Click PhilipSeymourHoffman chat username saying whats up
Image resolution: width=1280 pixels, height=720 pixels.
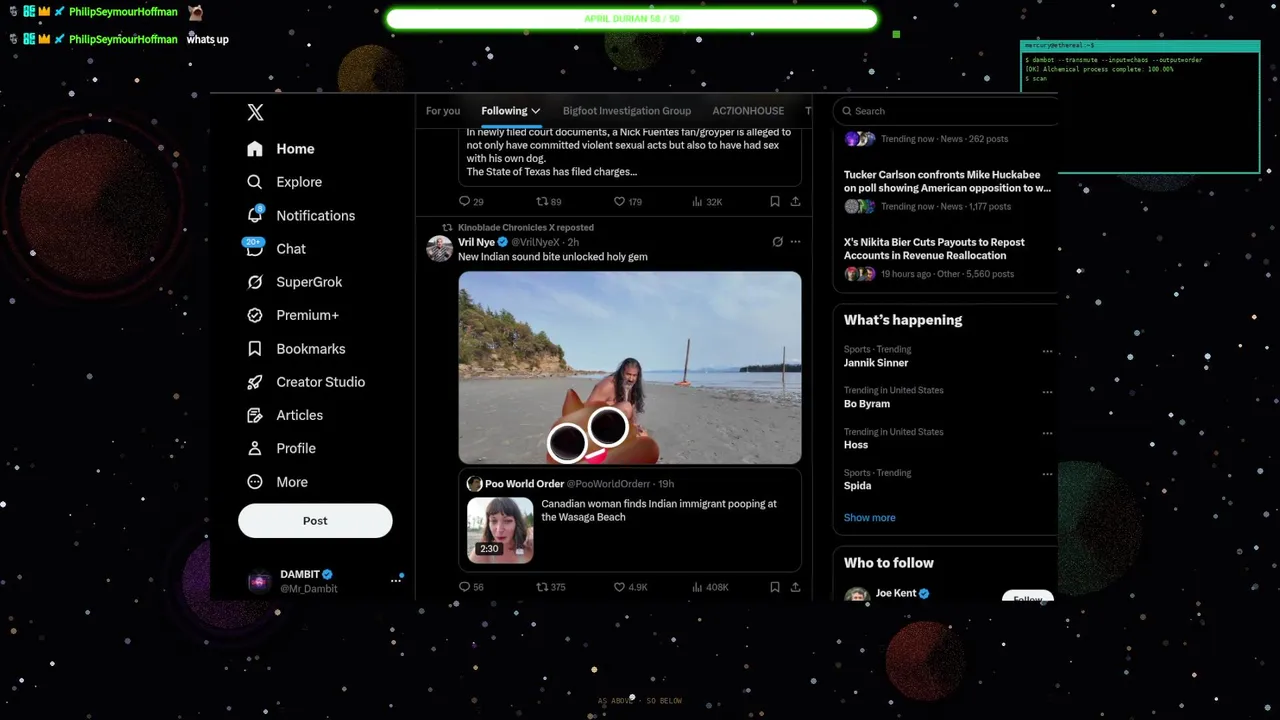click(123, 40)
